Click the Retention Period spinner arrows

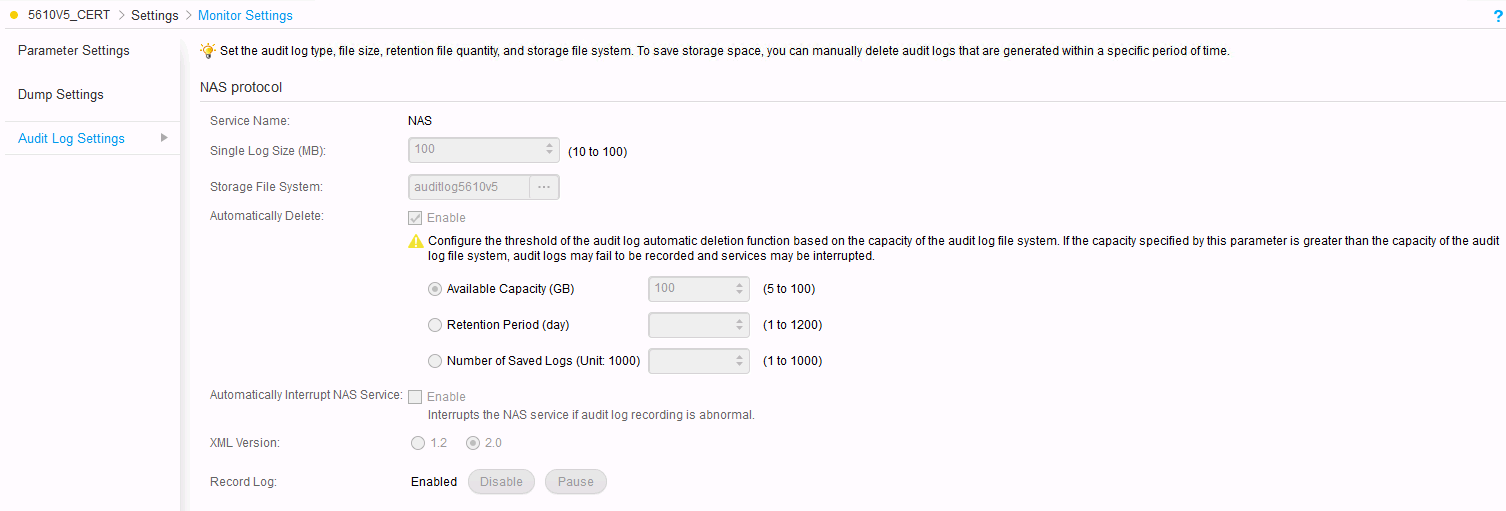click(x=740, y=325)
